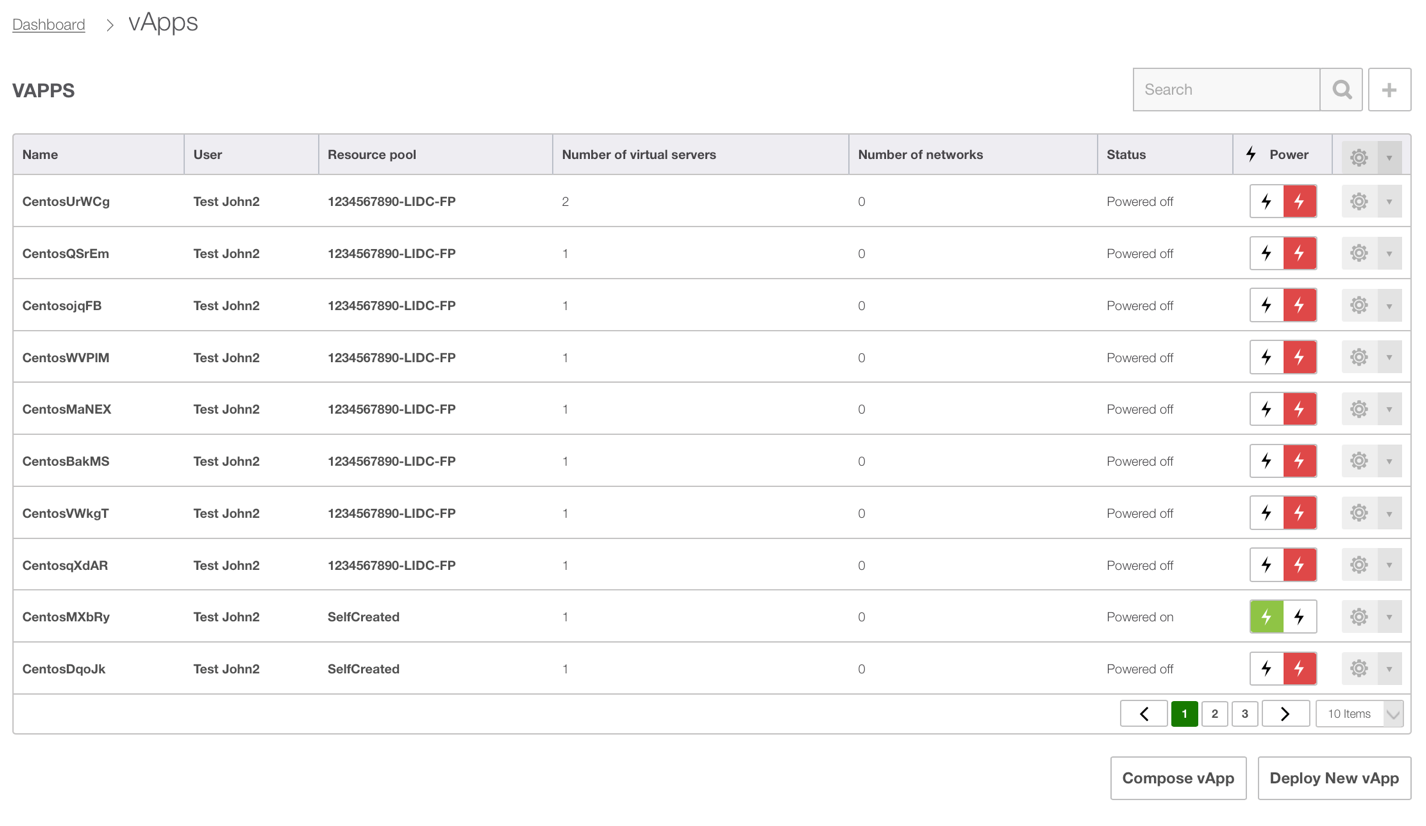Toggle power off for CentosBakMS
The width and height of the screenshot is (1426, 826).
(x=1299, y=461)
